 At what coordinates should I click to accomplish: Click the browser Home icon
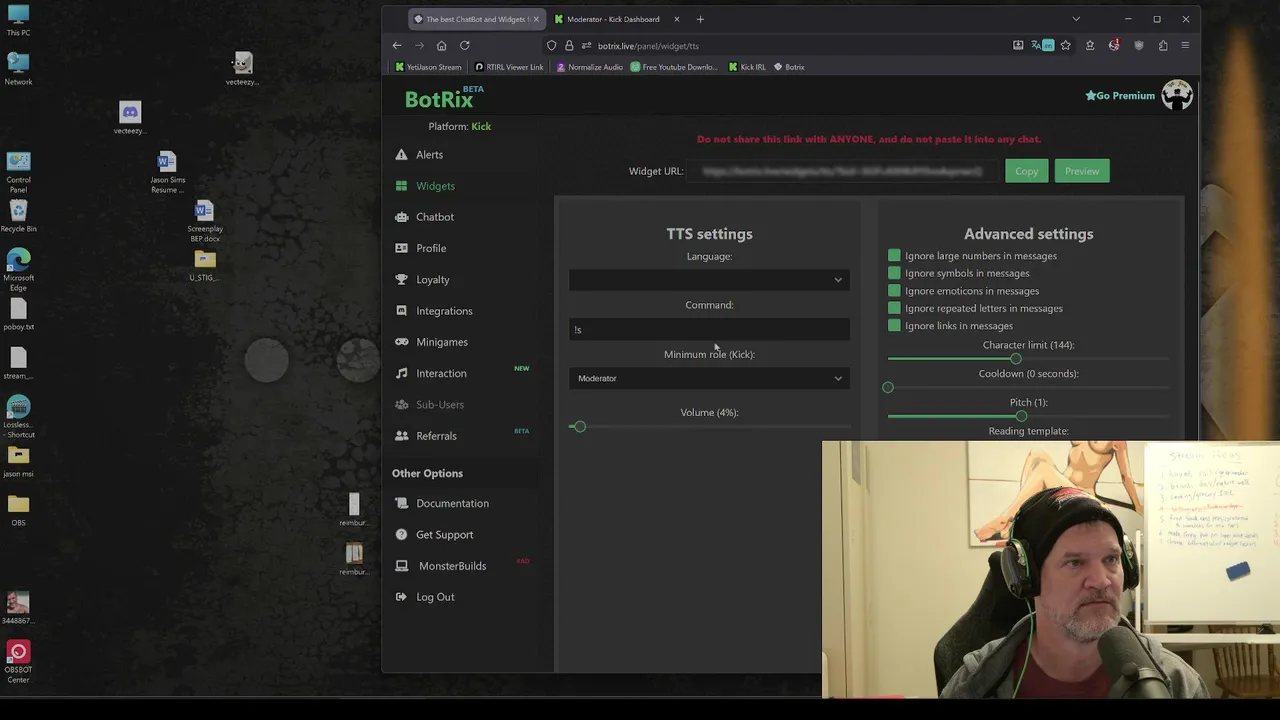tap(441, 45)
